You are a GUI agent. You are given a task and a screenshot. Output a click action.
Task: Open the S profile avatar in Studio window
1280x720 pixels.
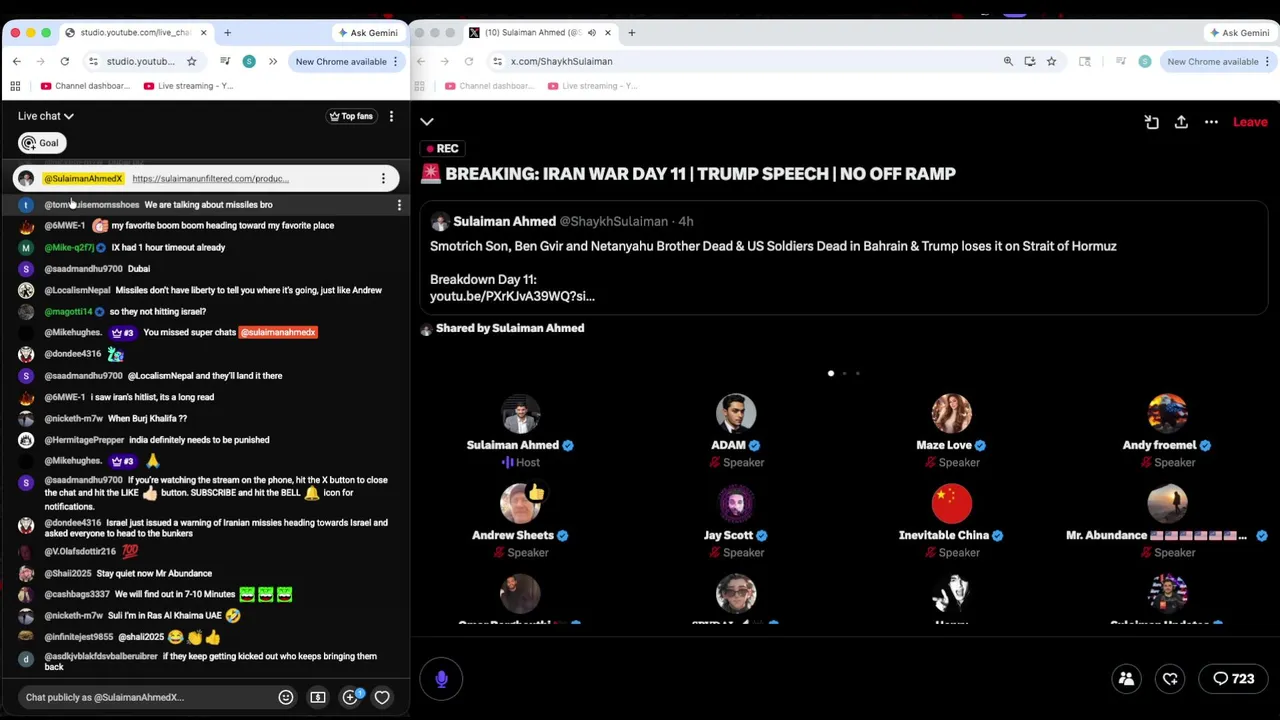click(x=249, y=61)
